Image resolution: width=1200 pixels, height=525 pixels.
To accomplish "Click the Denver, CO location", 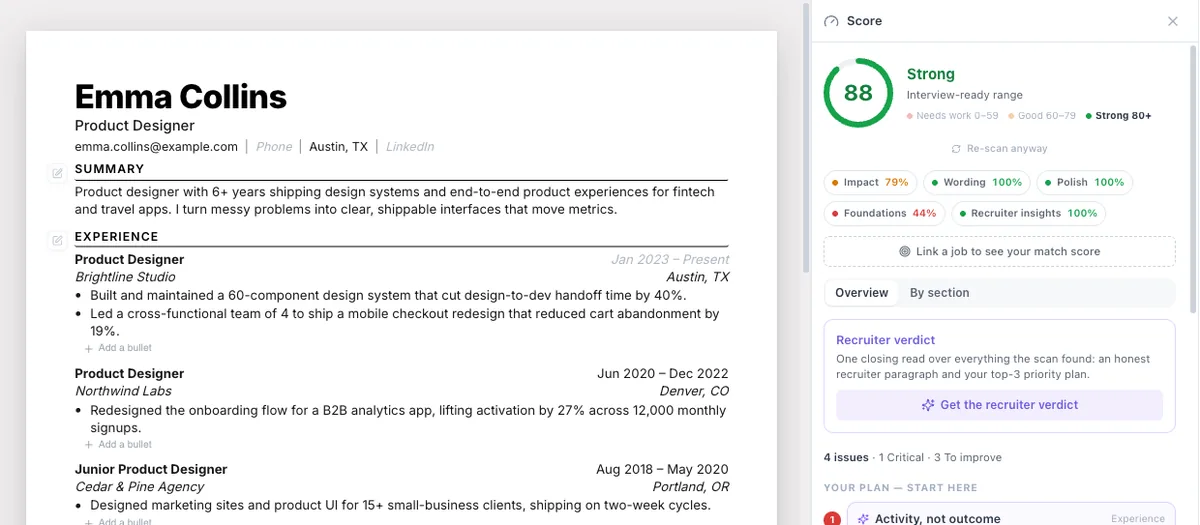I will (x=695, y=391).
